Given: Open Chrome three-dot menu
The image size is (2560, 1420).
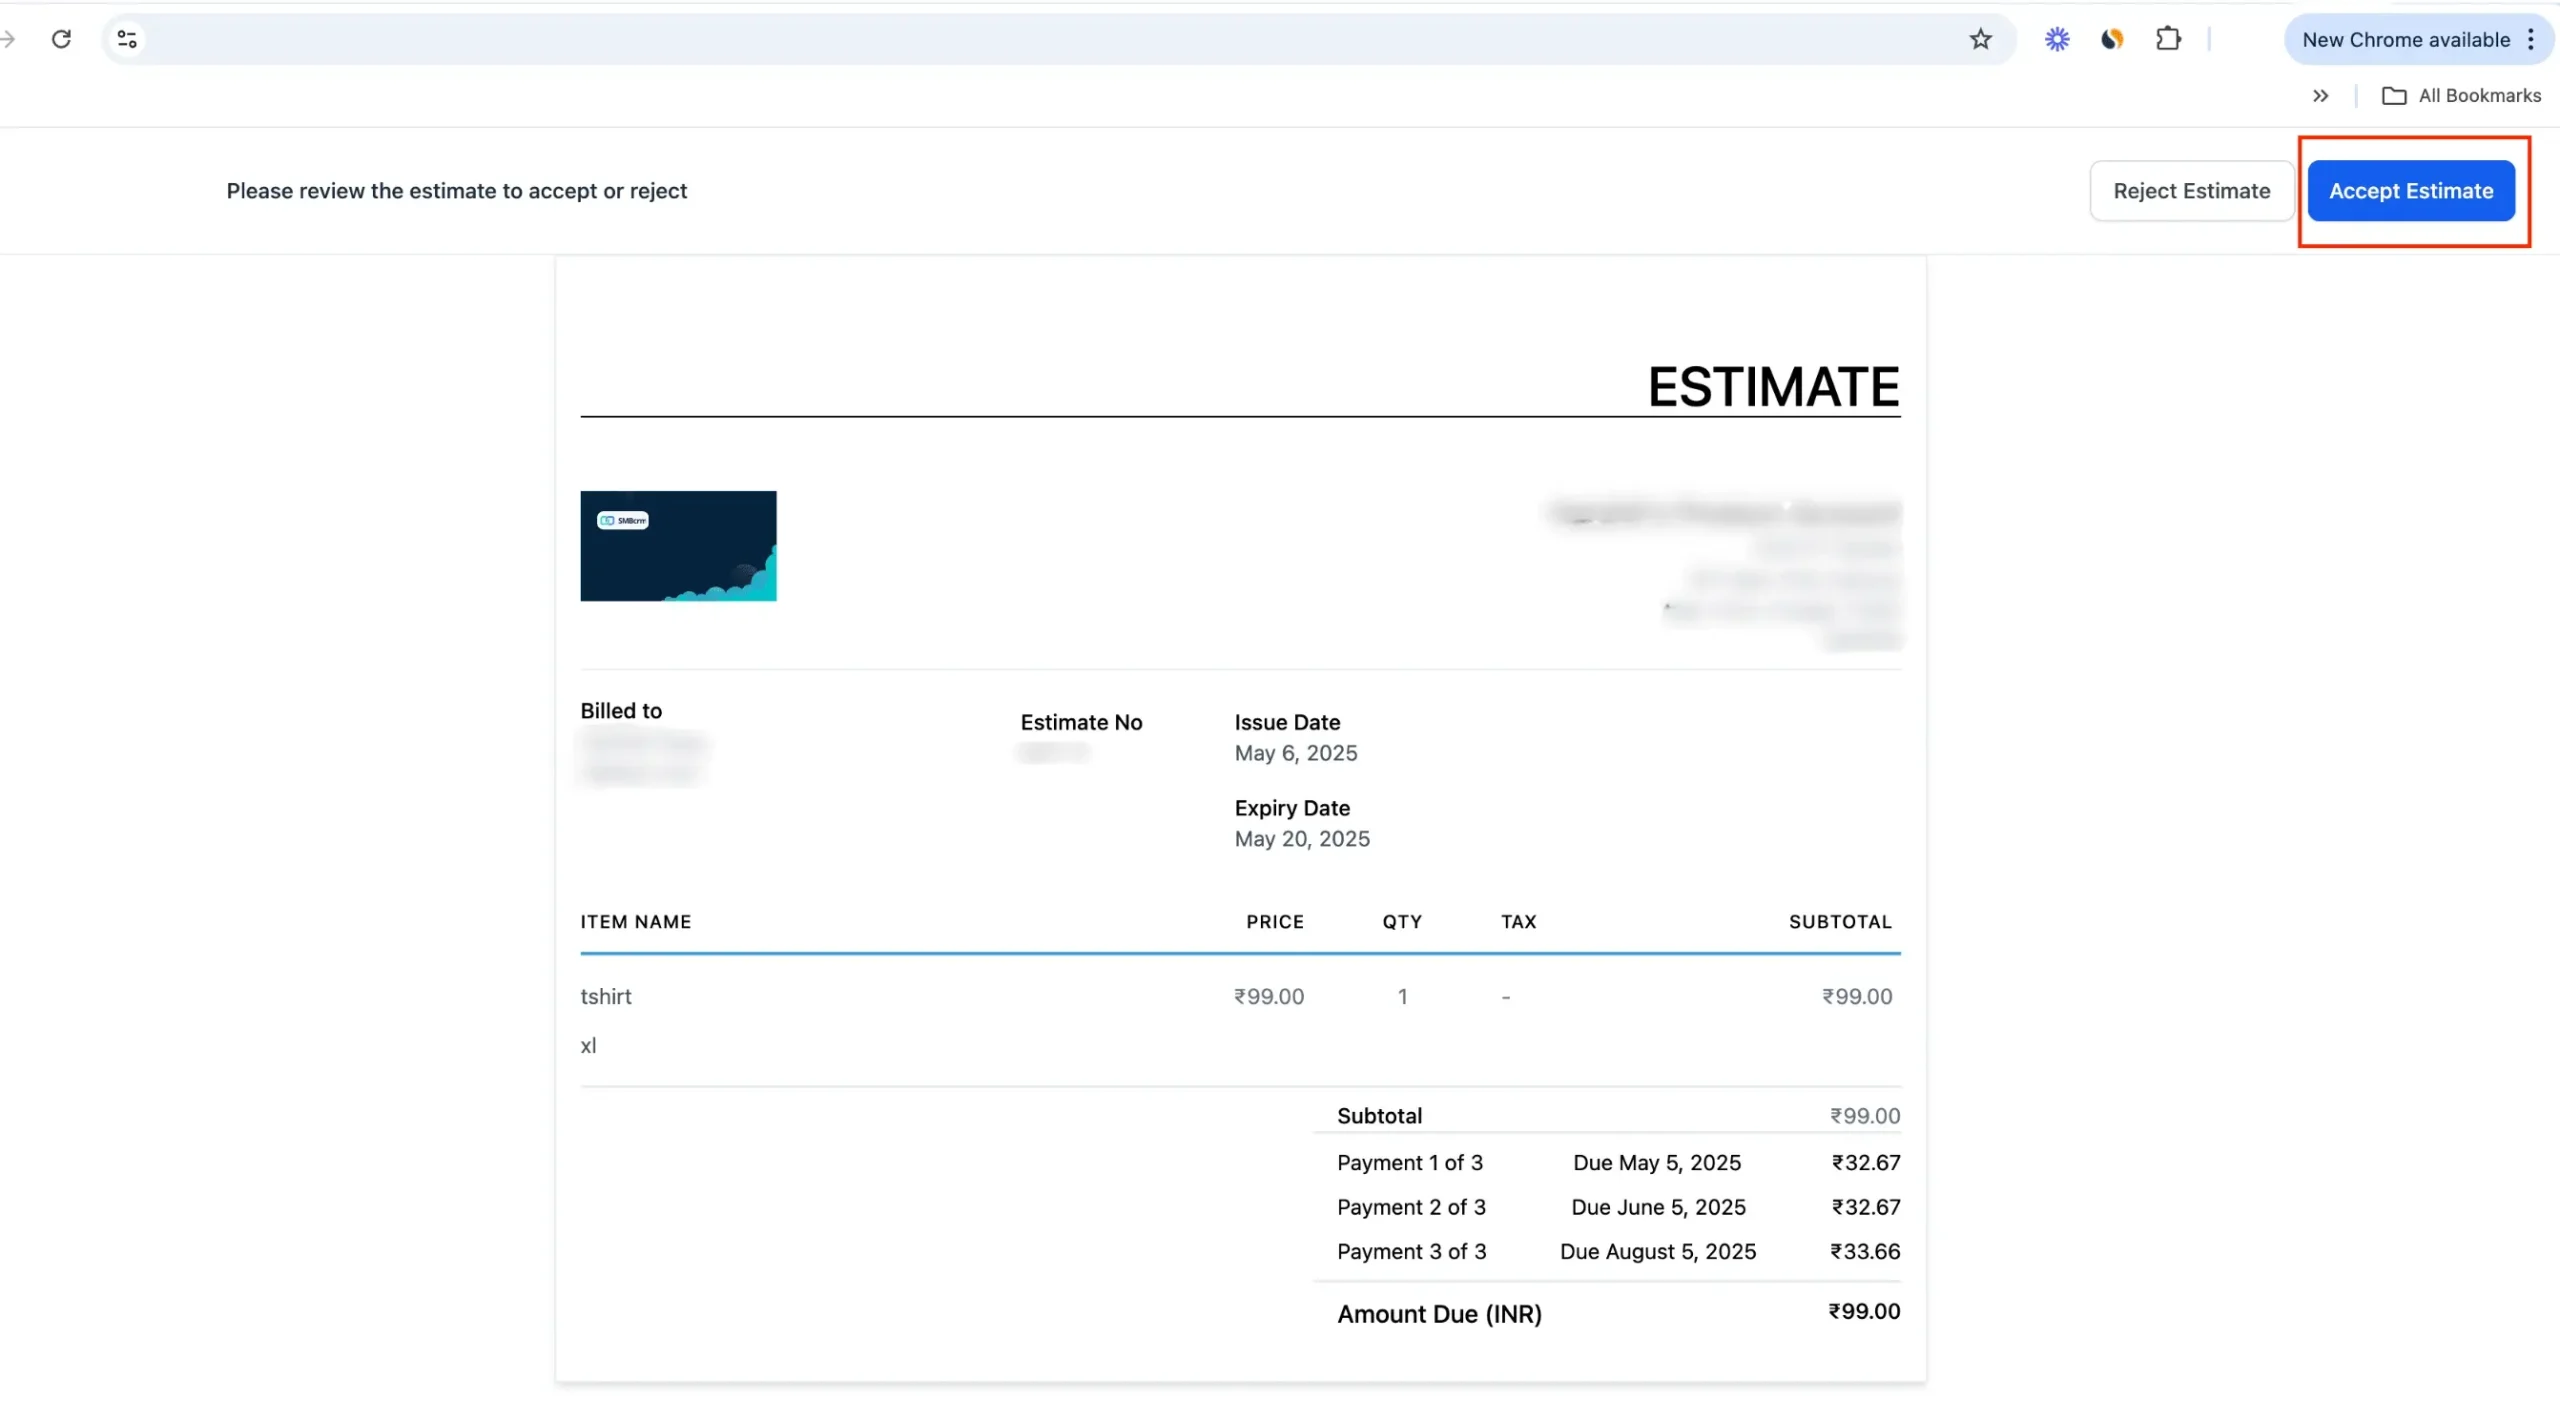Looking at the screenshot, I should tap(2531, 39).
